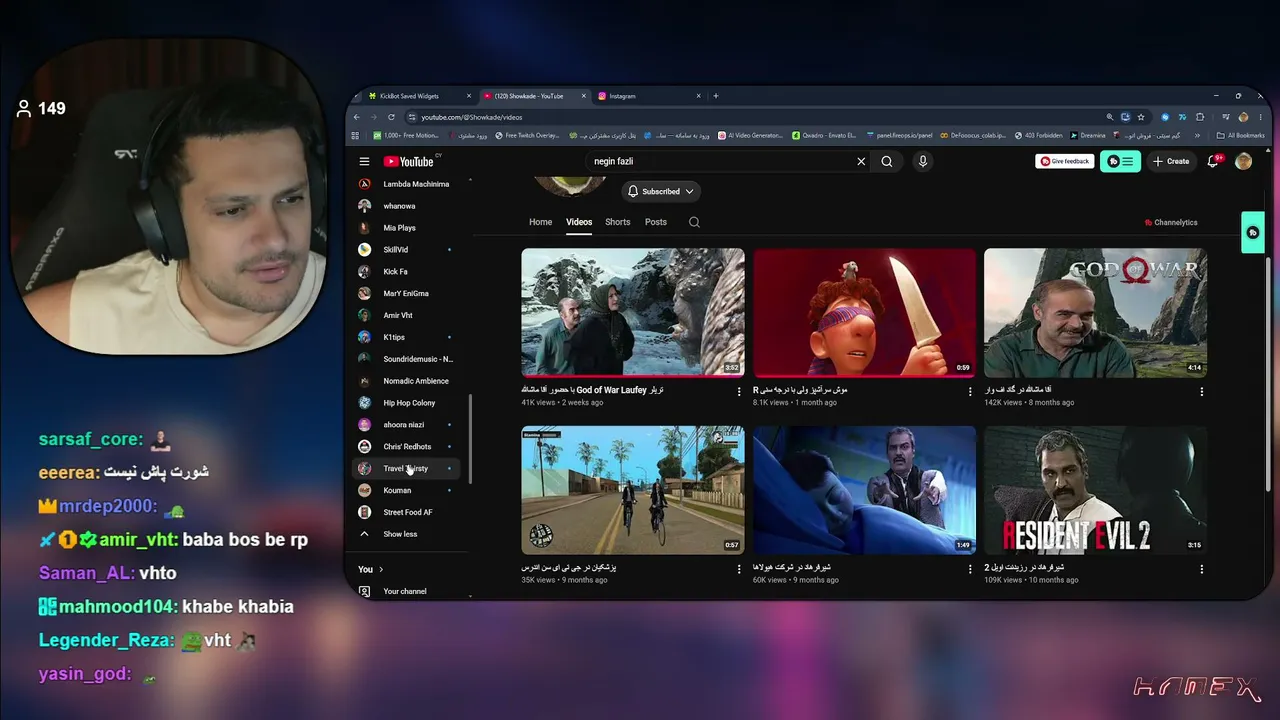The height and width of the screenshot is (720, 1280).
Task: Play the GTA bicycle 0:57 video thumbnail
Action: coord(633,491)
